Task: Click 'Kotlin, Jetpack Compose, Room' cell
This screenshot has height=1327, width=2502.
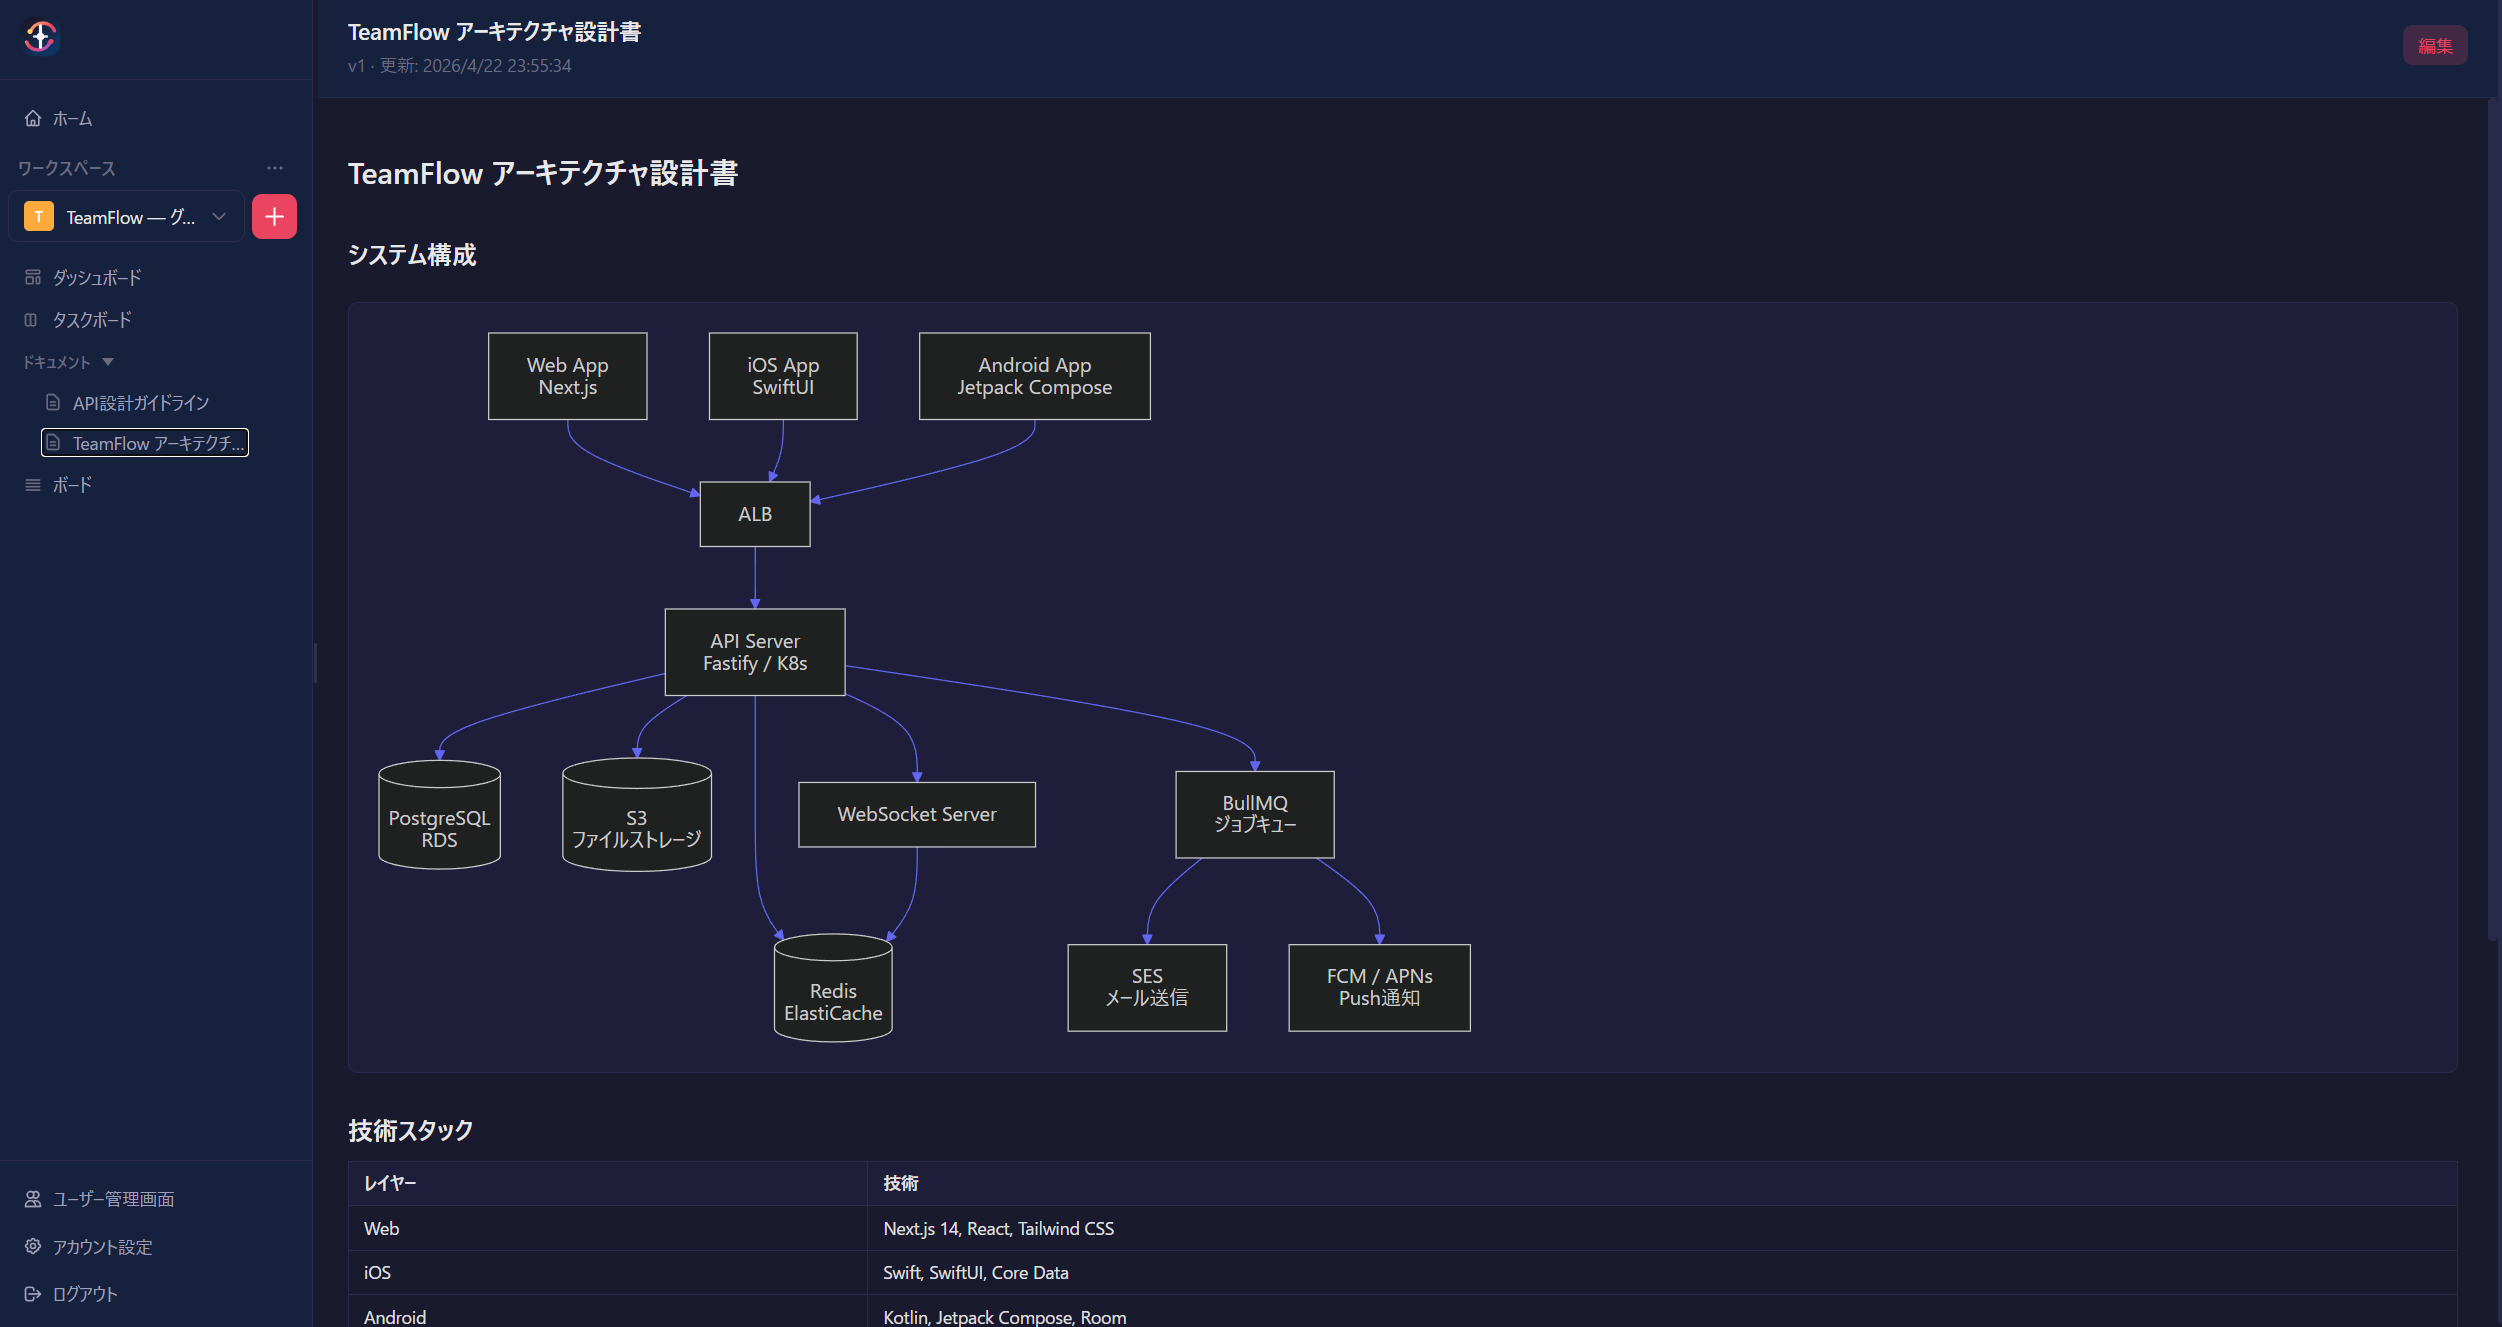Action: 1662,1312
